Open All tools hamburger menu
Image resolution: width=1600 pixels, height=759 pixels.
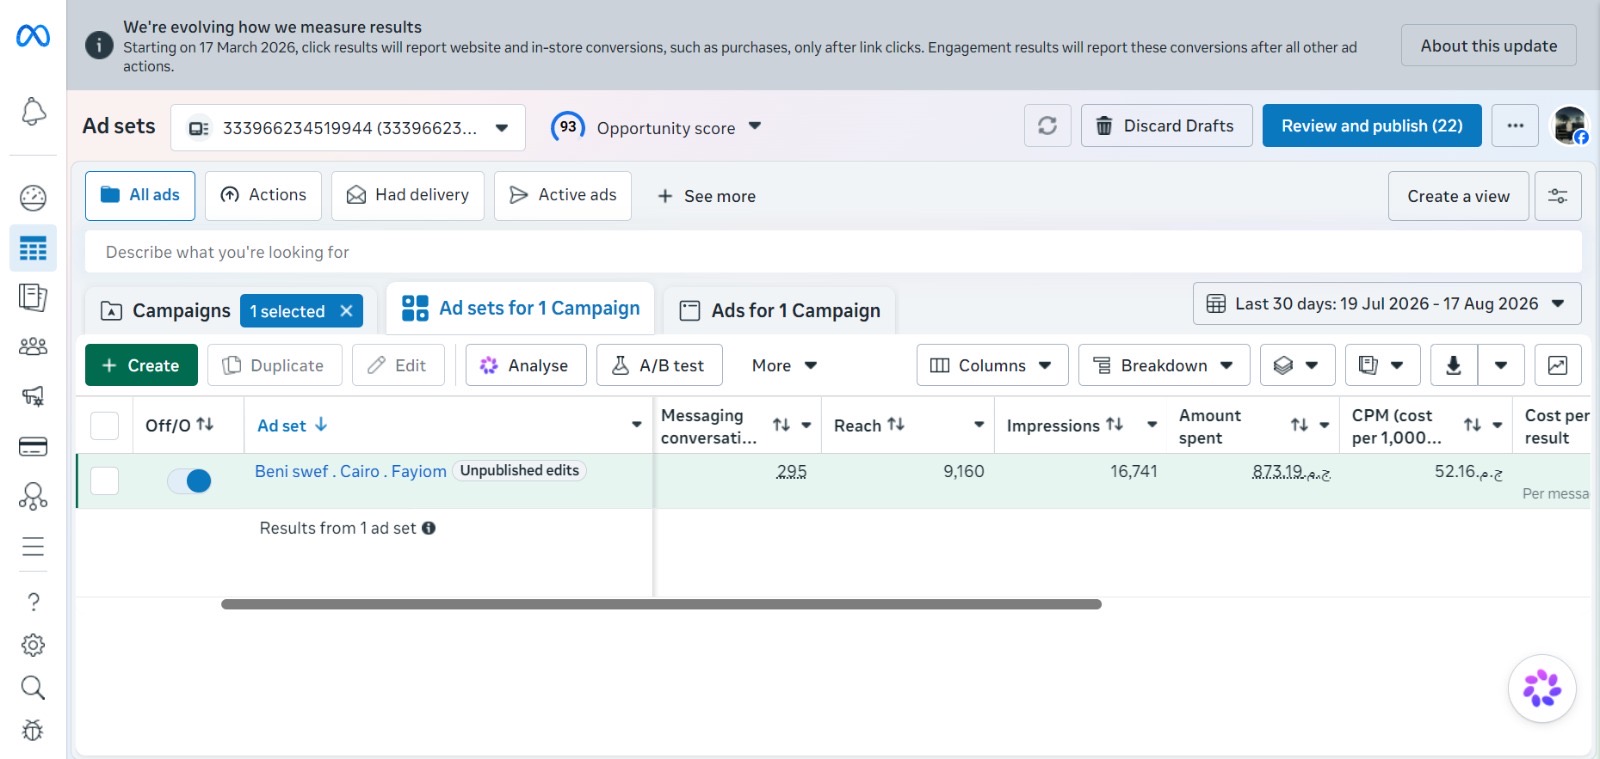(x=33, y=546)
